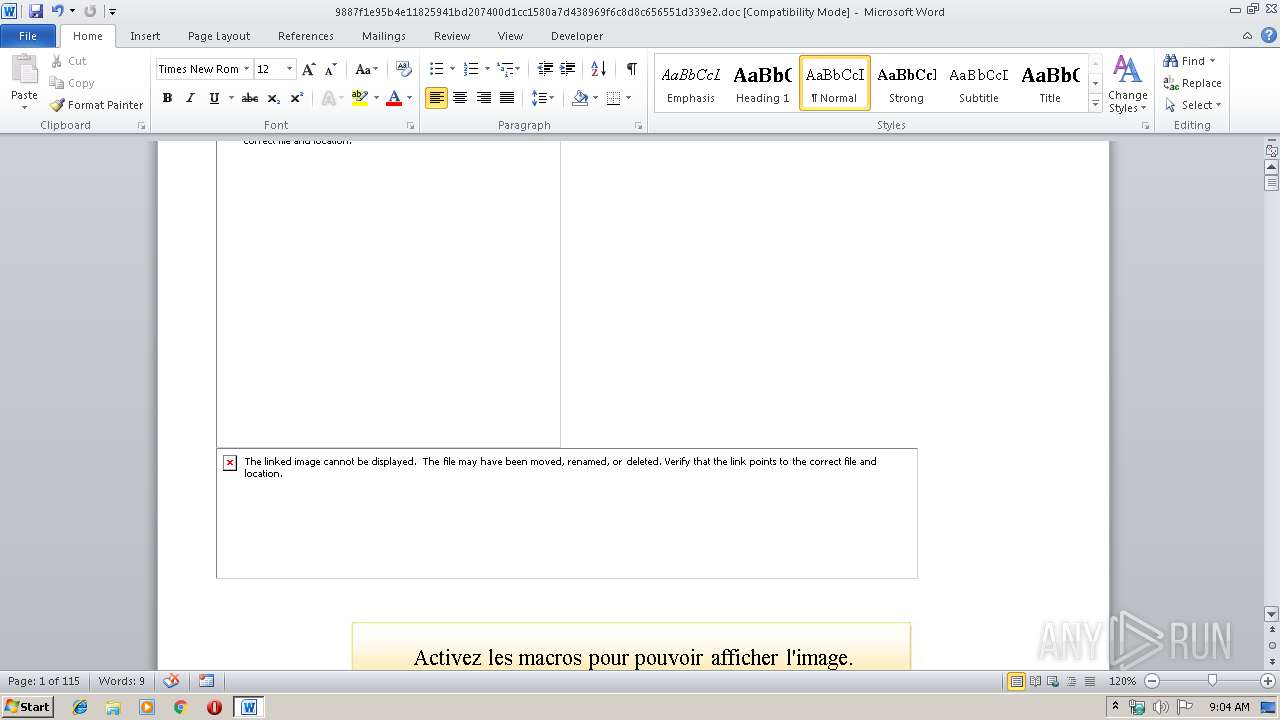Select Align Text Right
This screenshot has height=720, width=1280.
click(x=484, y=98)
